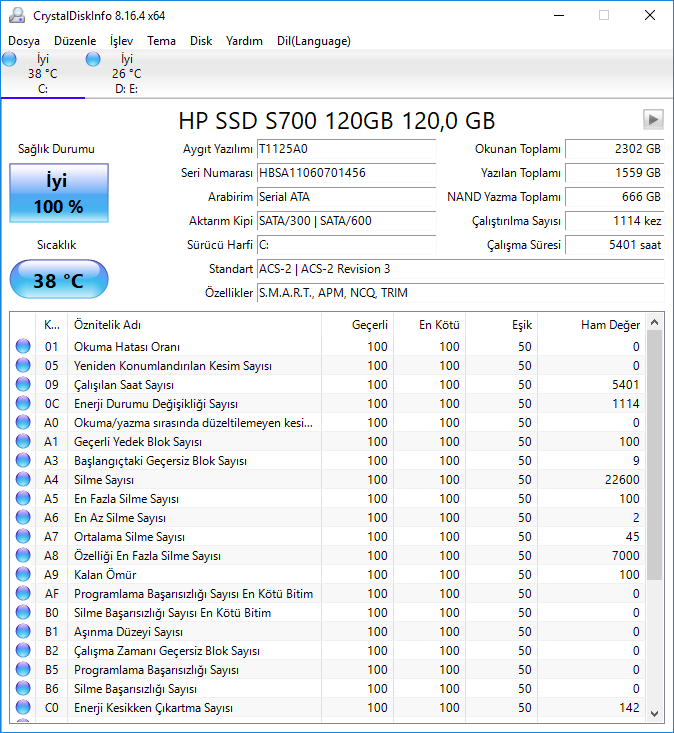The image size is (674, 733).
Task: Click the Eşik column header
Action: click(x=502, y=324)
